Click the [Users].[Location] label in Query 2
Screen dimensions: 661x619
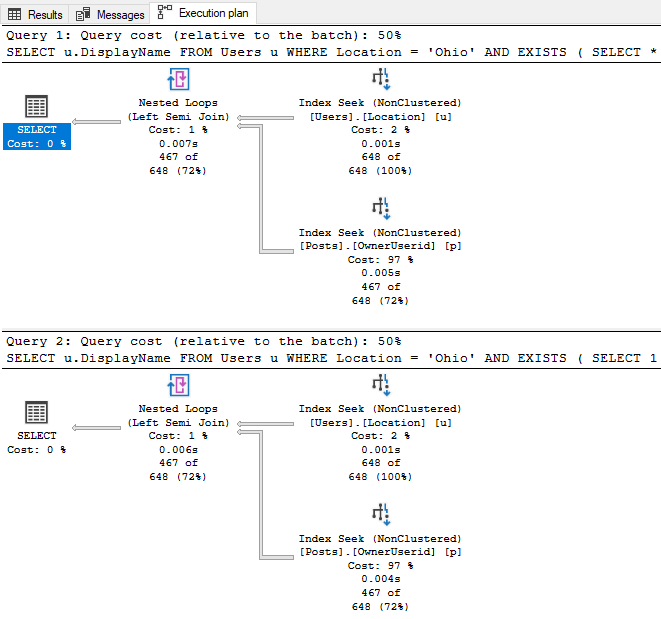pos(380,422)
